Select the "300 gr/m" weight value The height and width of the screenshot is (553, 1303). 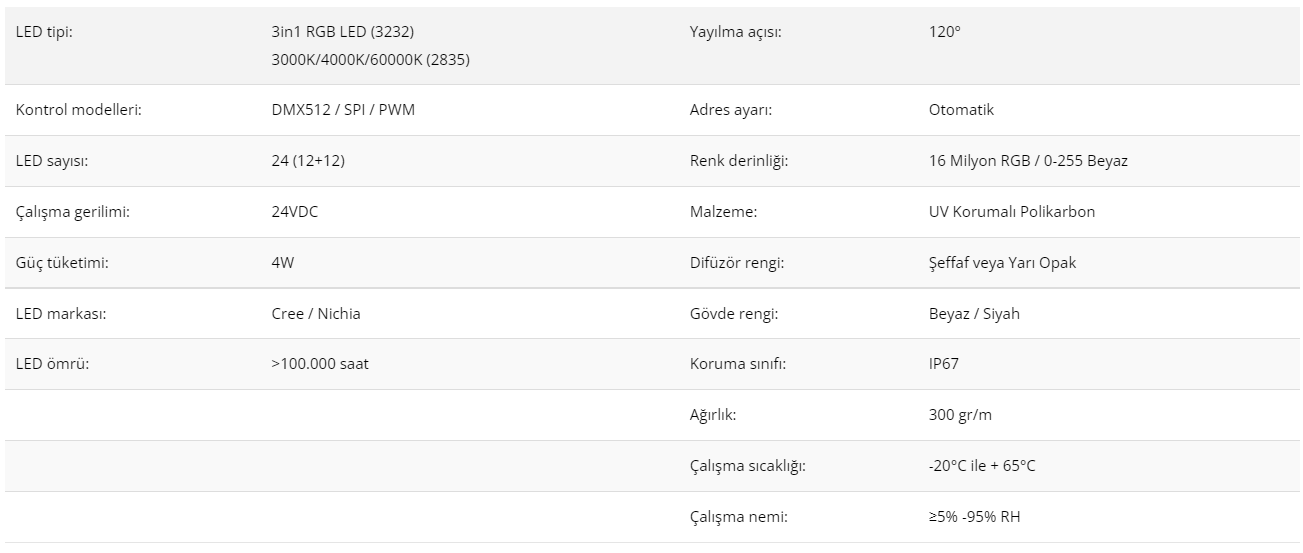(x=960, y=415)
